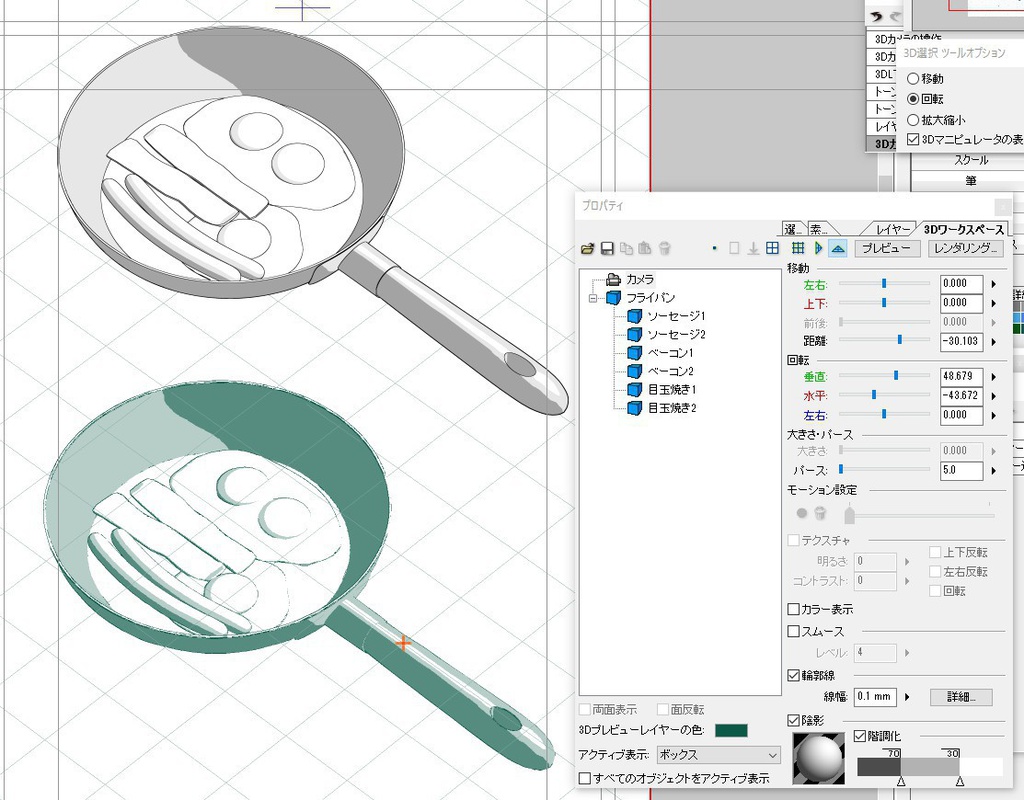Click arrow next to 水平 value
This screenshot has height=800, width=1024.
pos(994,396)
